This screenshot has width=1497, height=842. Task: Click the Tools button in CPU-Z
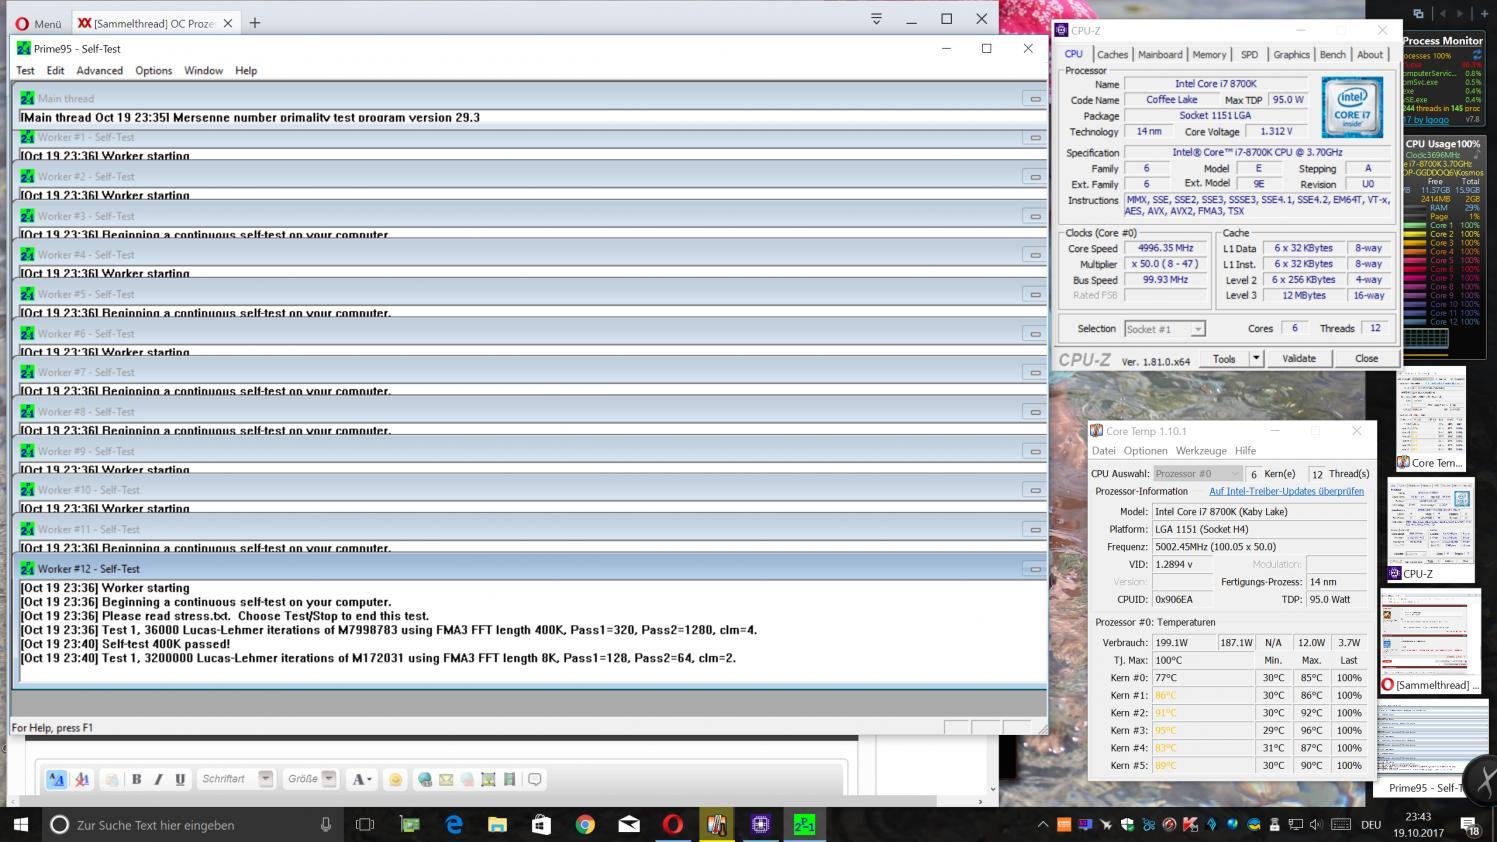click(x=1224, y=358)
